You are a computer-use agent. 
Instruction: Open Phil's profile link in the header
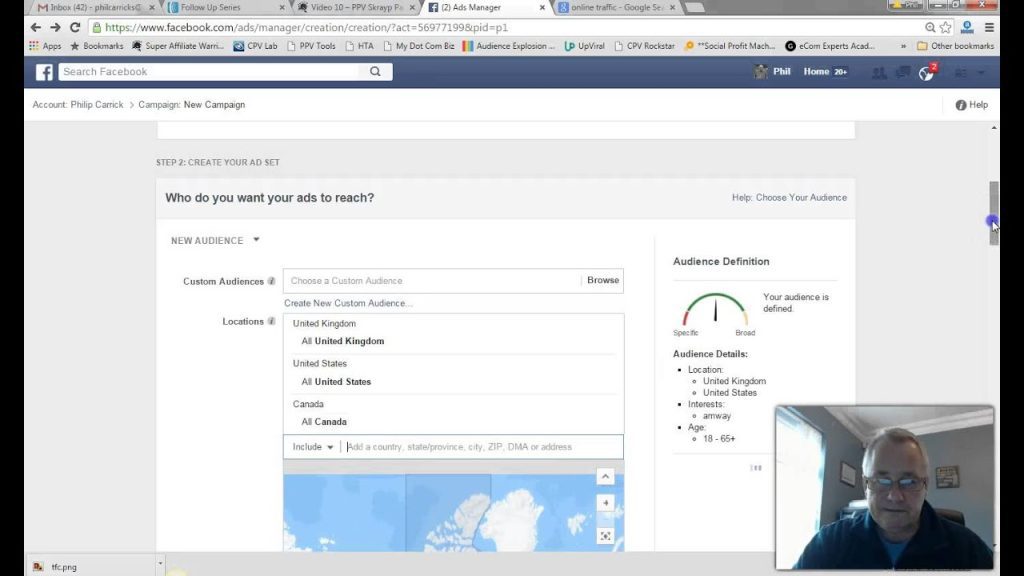click(773, 72)
